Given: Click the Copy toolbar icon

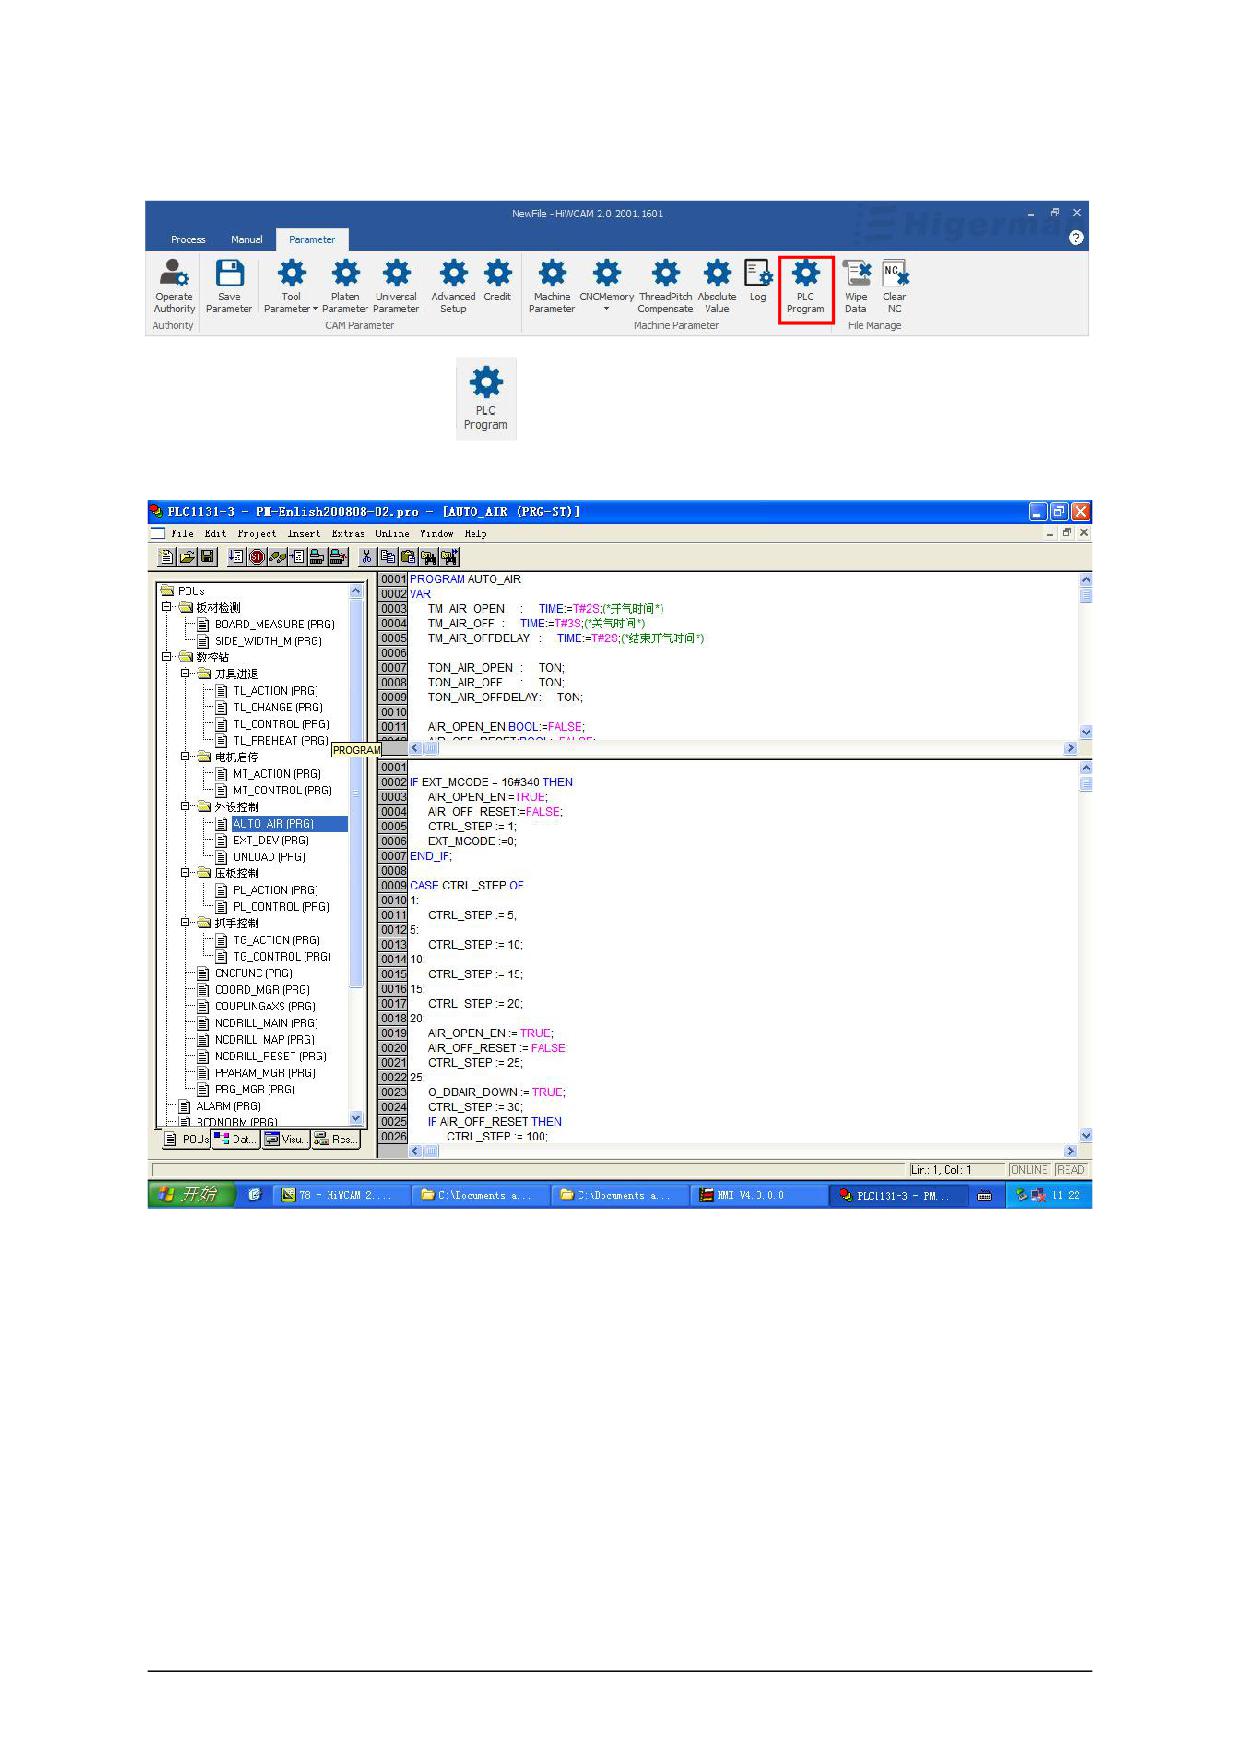Looking at the screenshot, I should pyautogui.click(x=388, y=557).
